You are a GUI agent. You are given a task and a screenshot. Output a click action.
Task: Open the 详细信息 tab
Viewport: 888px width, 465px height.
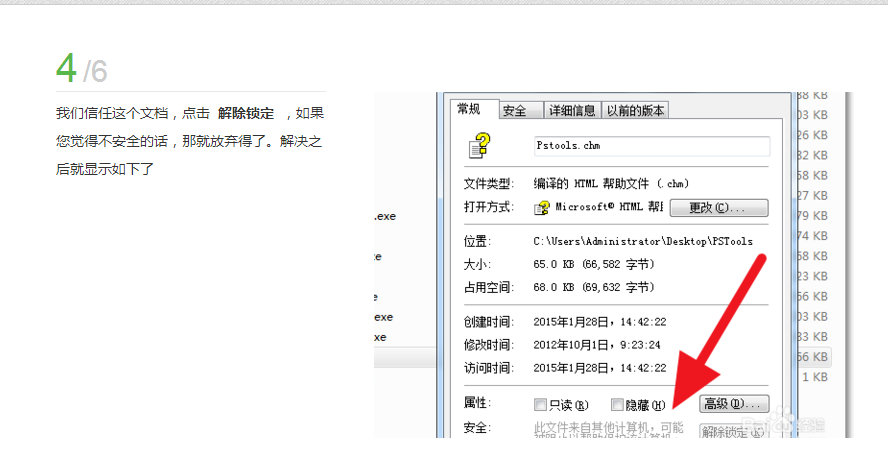click(572, 110)
